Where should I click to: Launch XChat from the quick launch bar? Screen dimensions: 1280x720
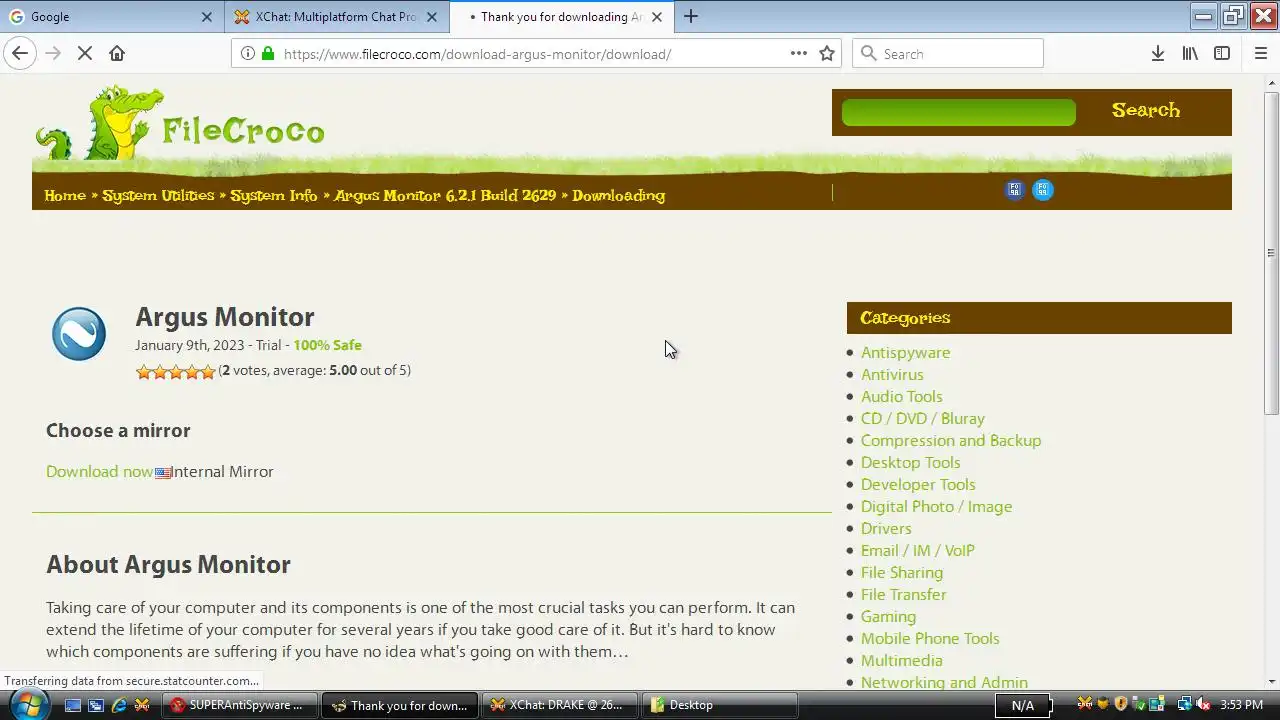[x=142, y=705]
